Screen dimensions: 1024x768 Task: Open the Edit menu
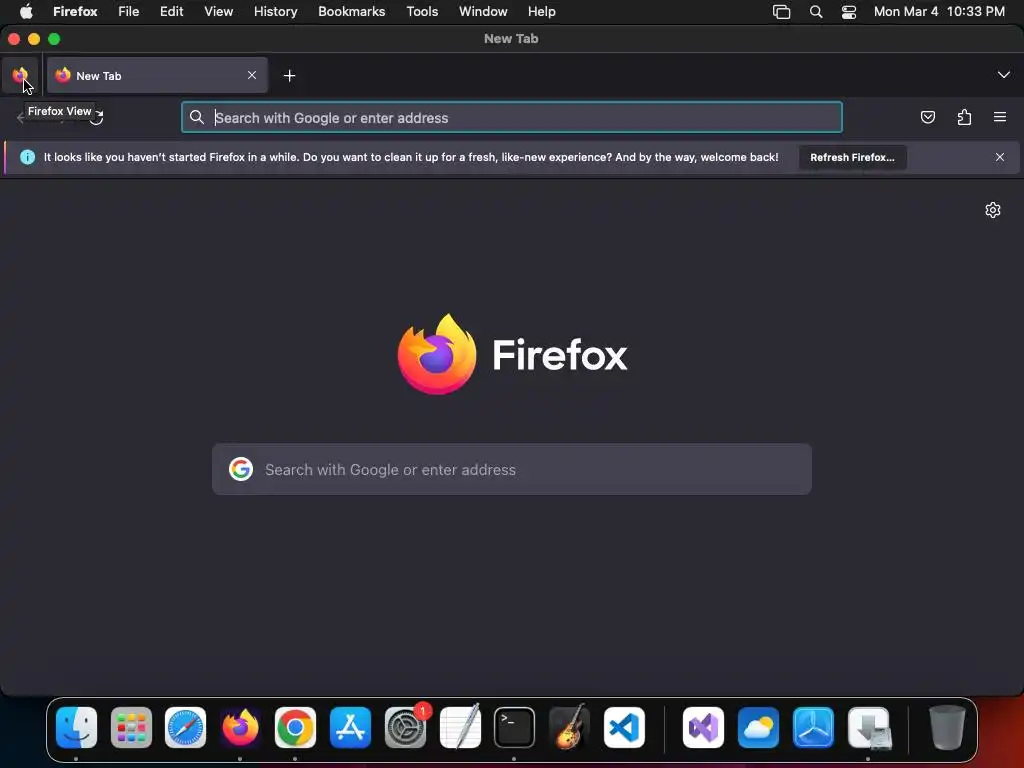point(172,11)
